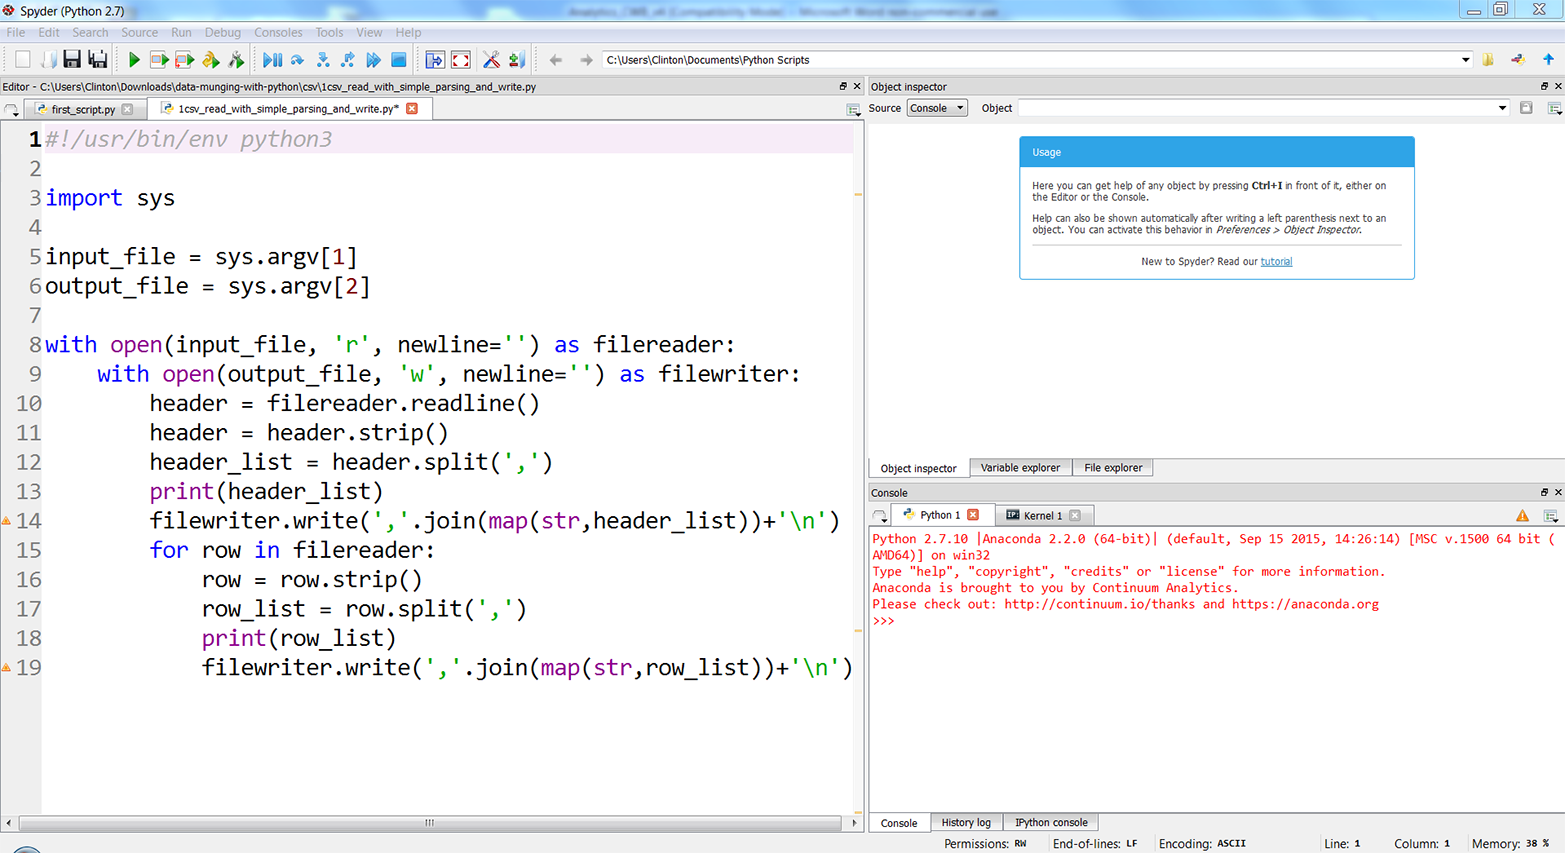Viewport: 1565px width, 853px height.
Task: Click the console warning triangle icon
Action: coord(1523,515)
